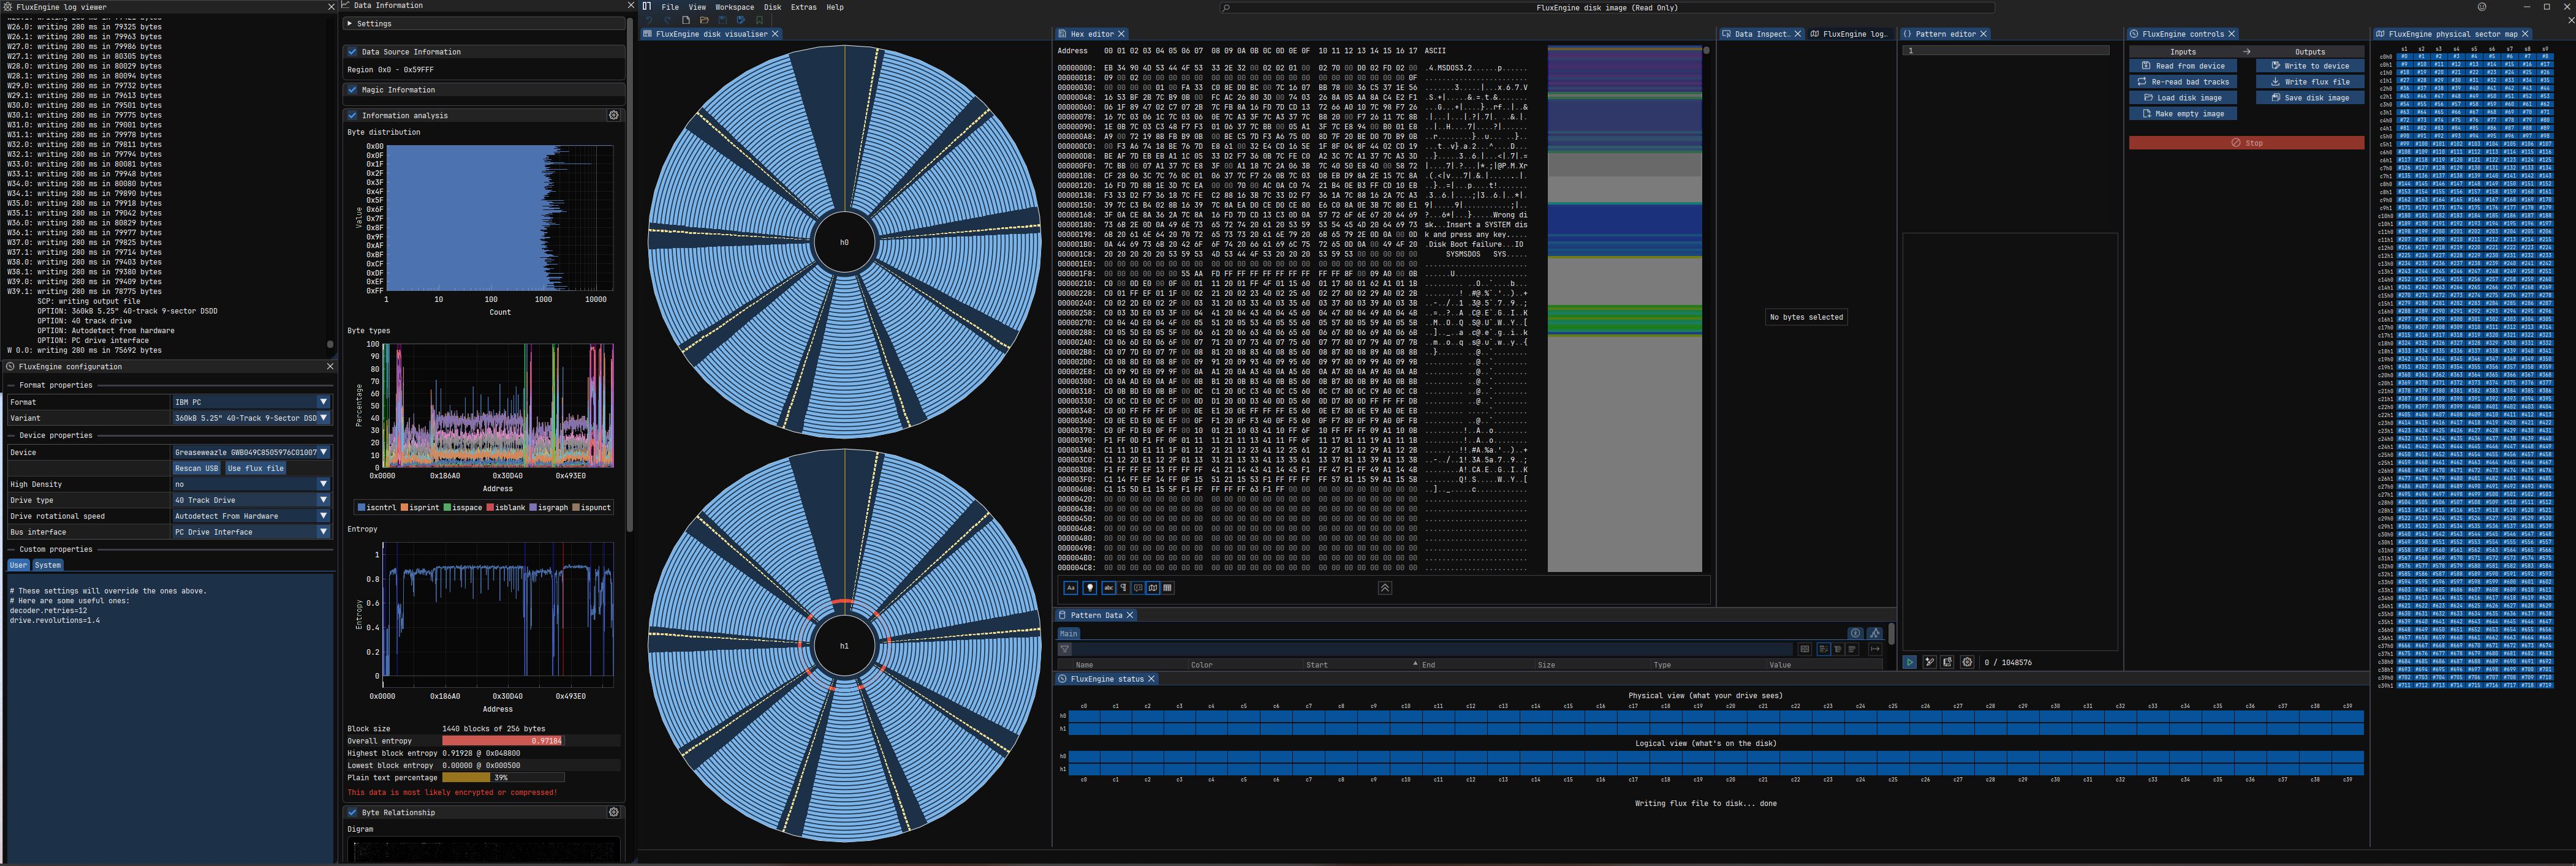This screenshot has width=2576, height=866.
Task: Click the wand icon next to the pattern play button
Action: tap(1930, 662)
